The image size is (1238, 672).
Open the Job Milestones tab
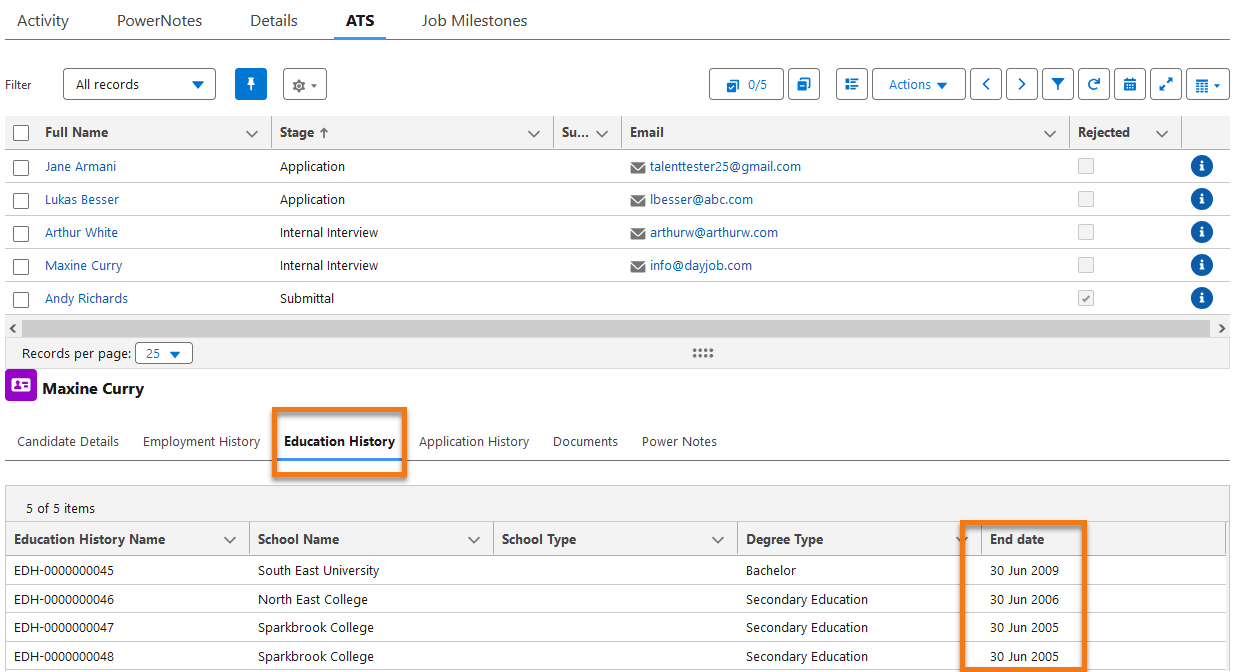475,20
